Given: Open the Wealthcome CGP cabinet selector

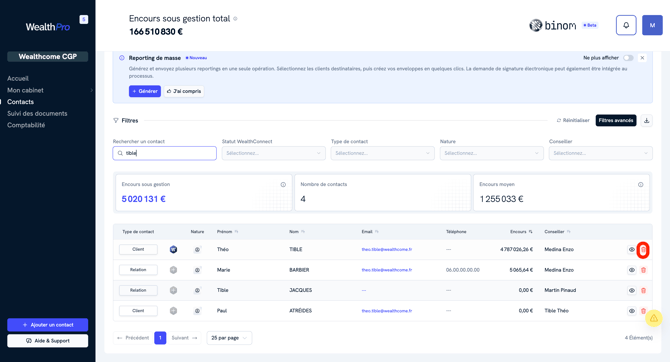Looking at the screenshot, I should [47, 56].
